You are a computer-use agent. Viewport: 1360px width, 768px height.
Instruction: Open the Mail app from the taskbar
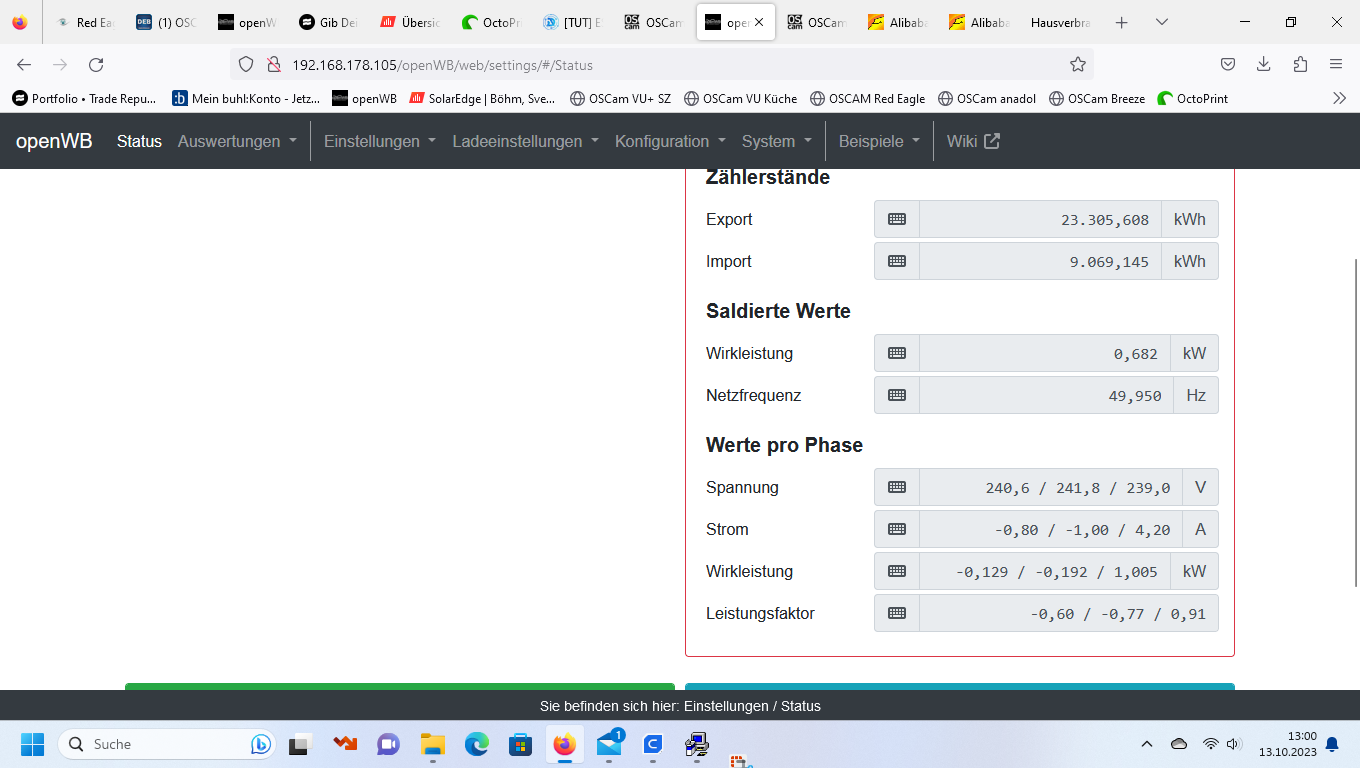(608, 744)
